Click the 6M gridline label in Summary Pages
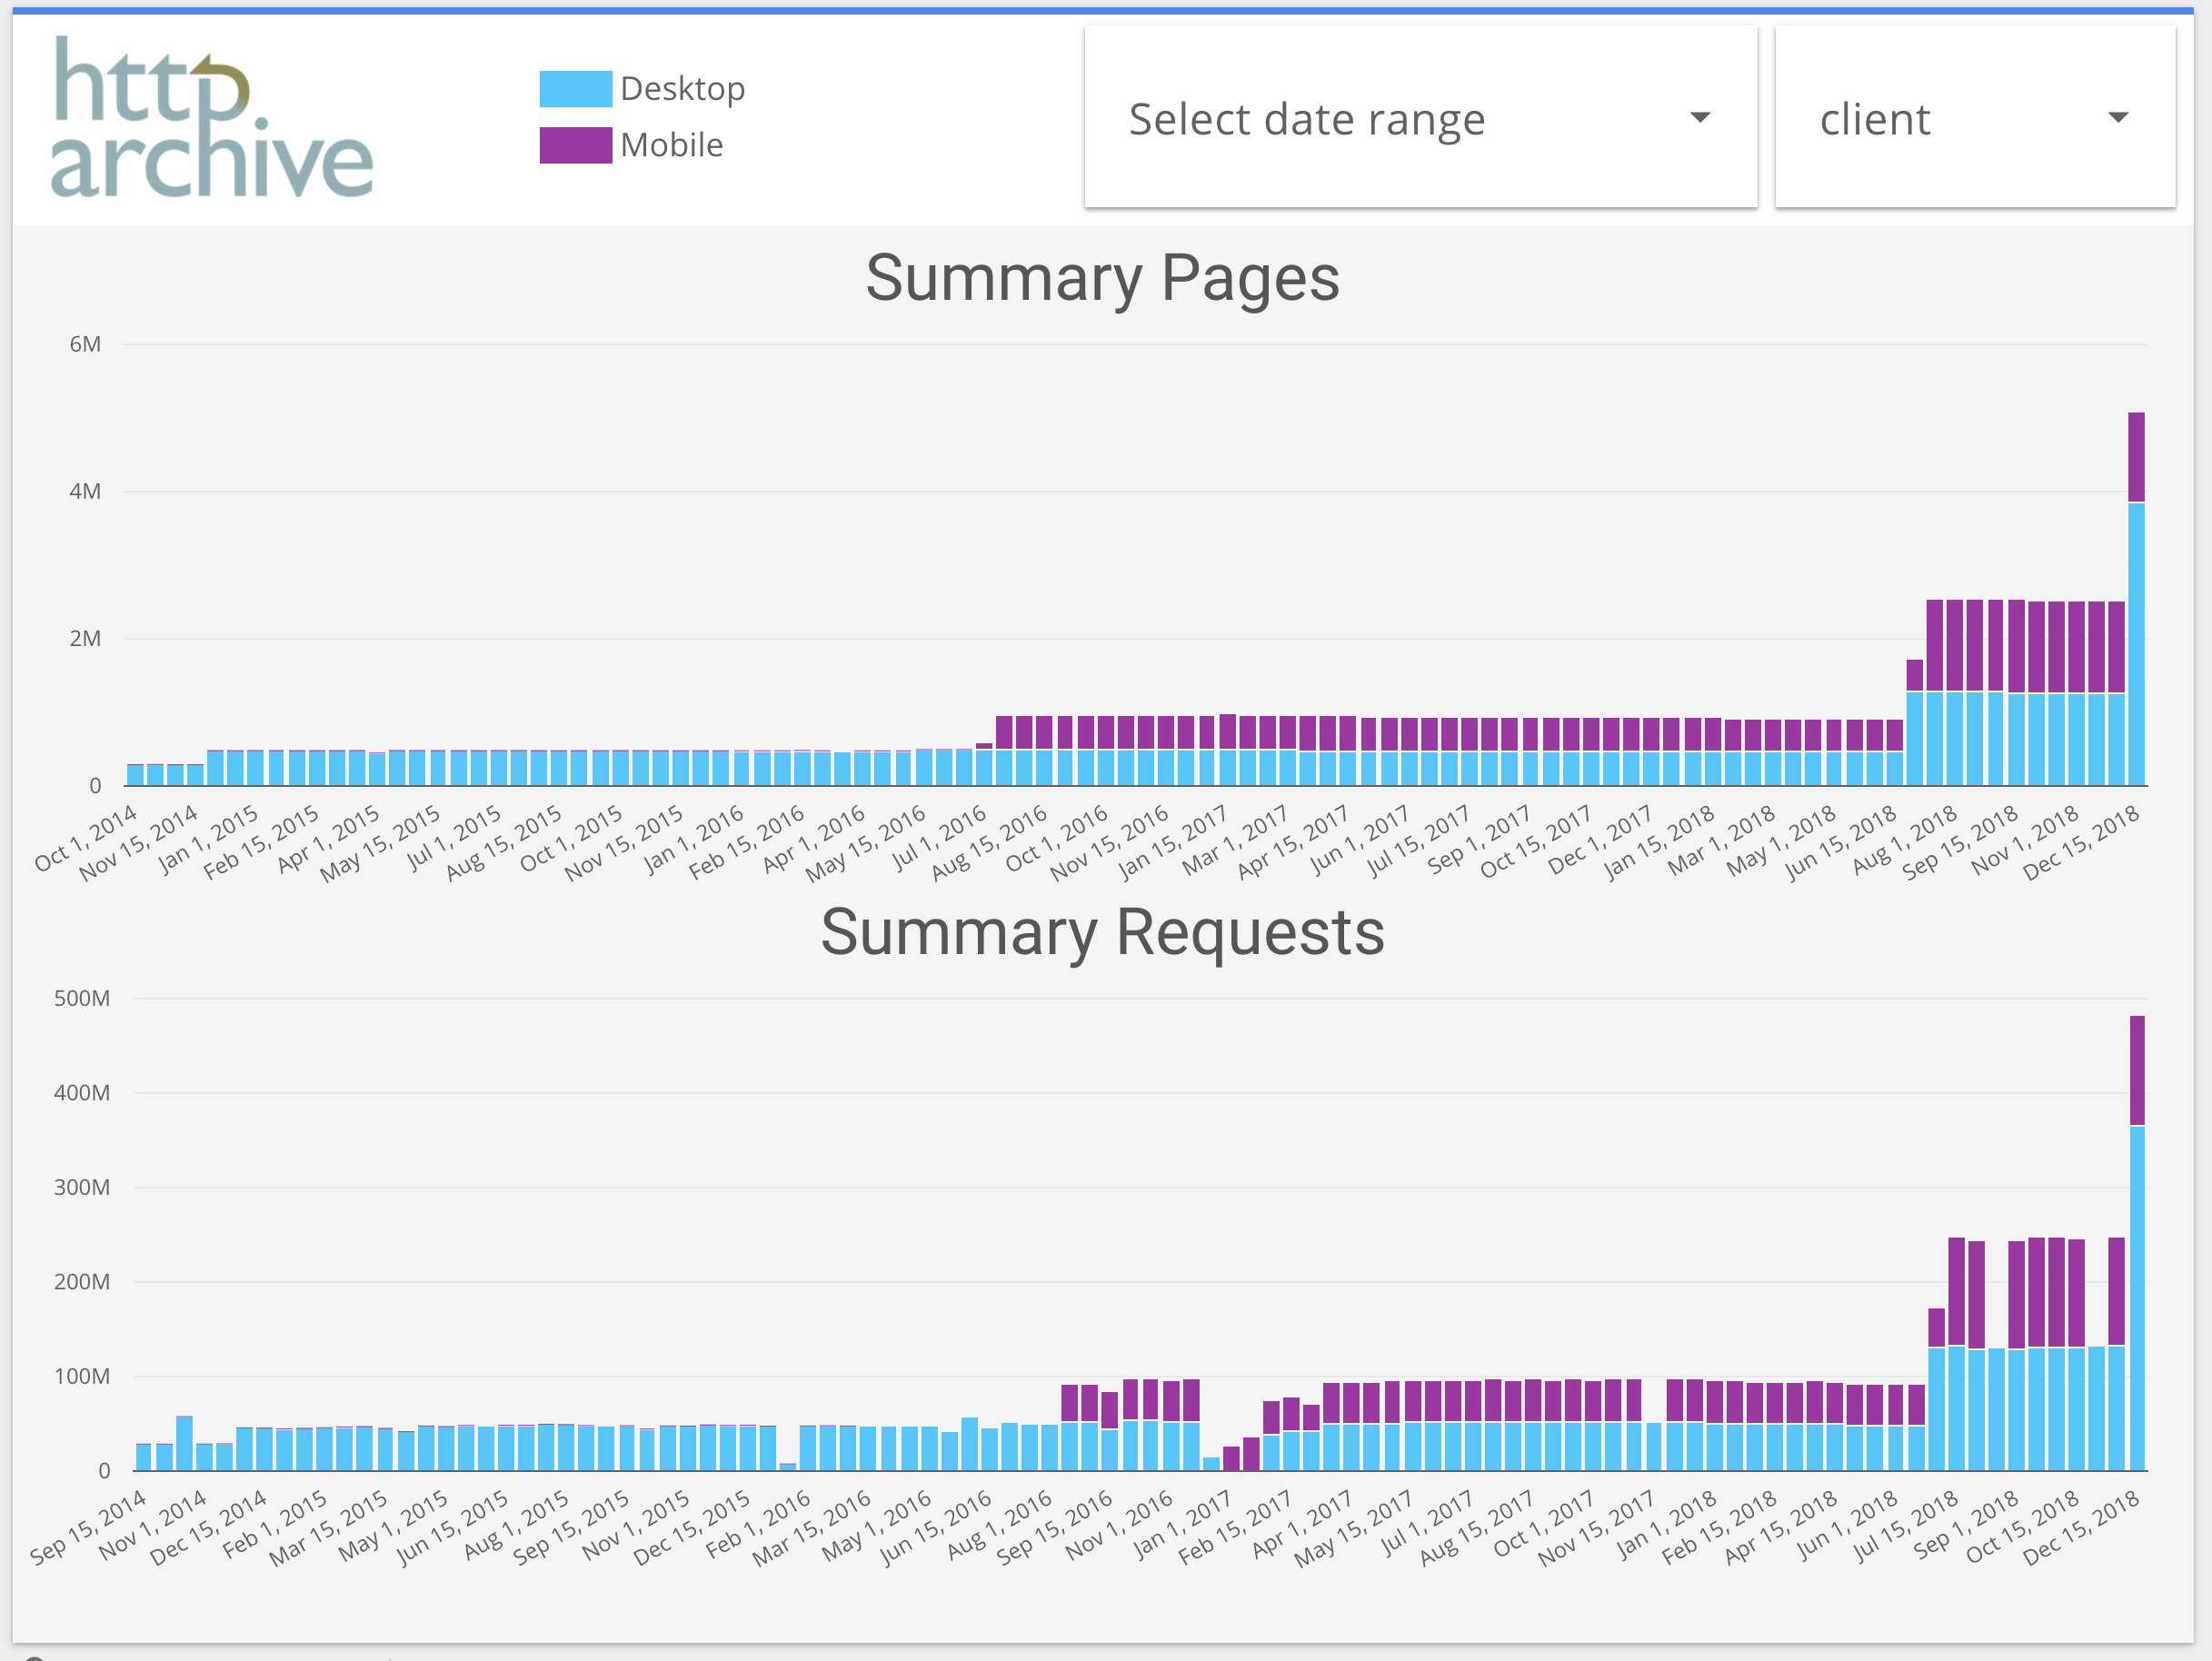This screenshot has height=1661, width=2212. [85, 345]
